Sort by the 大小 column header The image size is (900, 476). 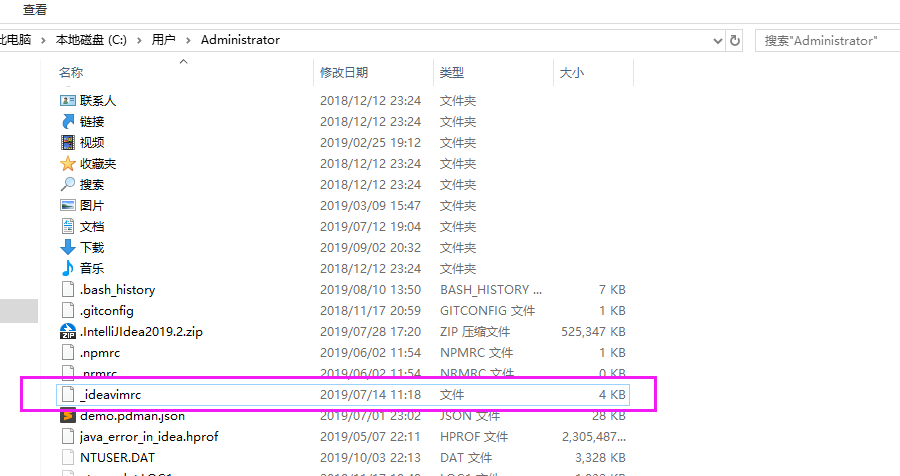click(x=571, y=72)
